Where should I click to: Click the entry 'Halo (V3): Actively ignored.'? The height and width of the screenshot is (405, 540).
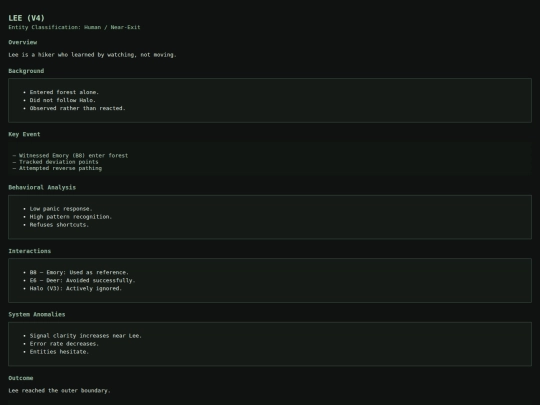pos(76,288)
